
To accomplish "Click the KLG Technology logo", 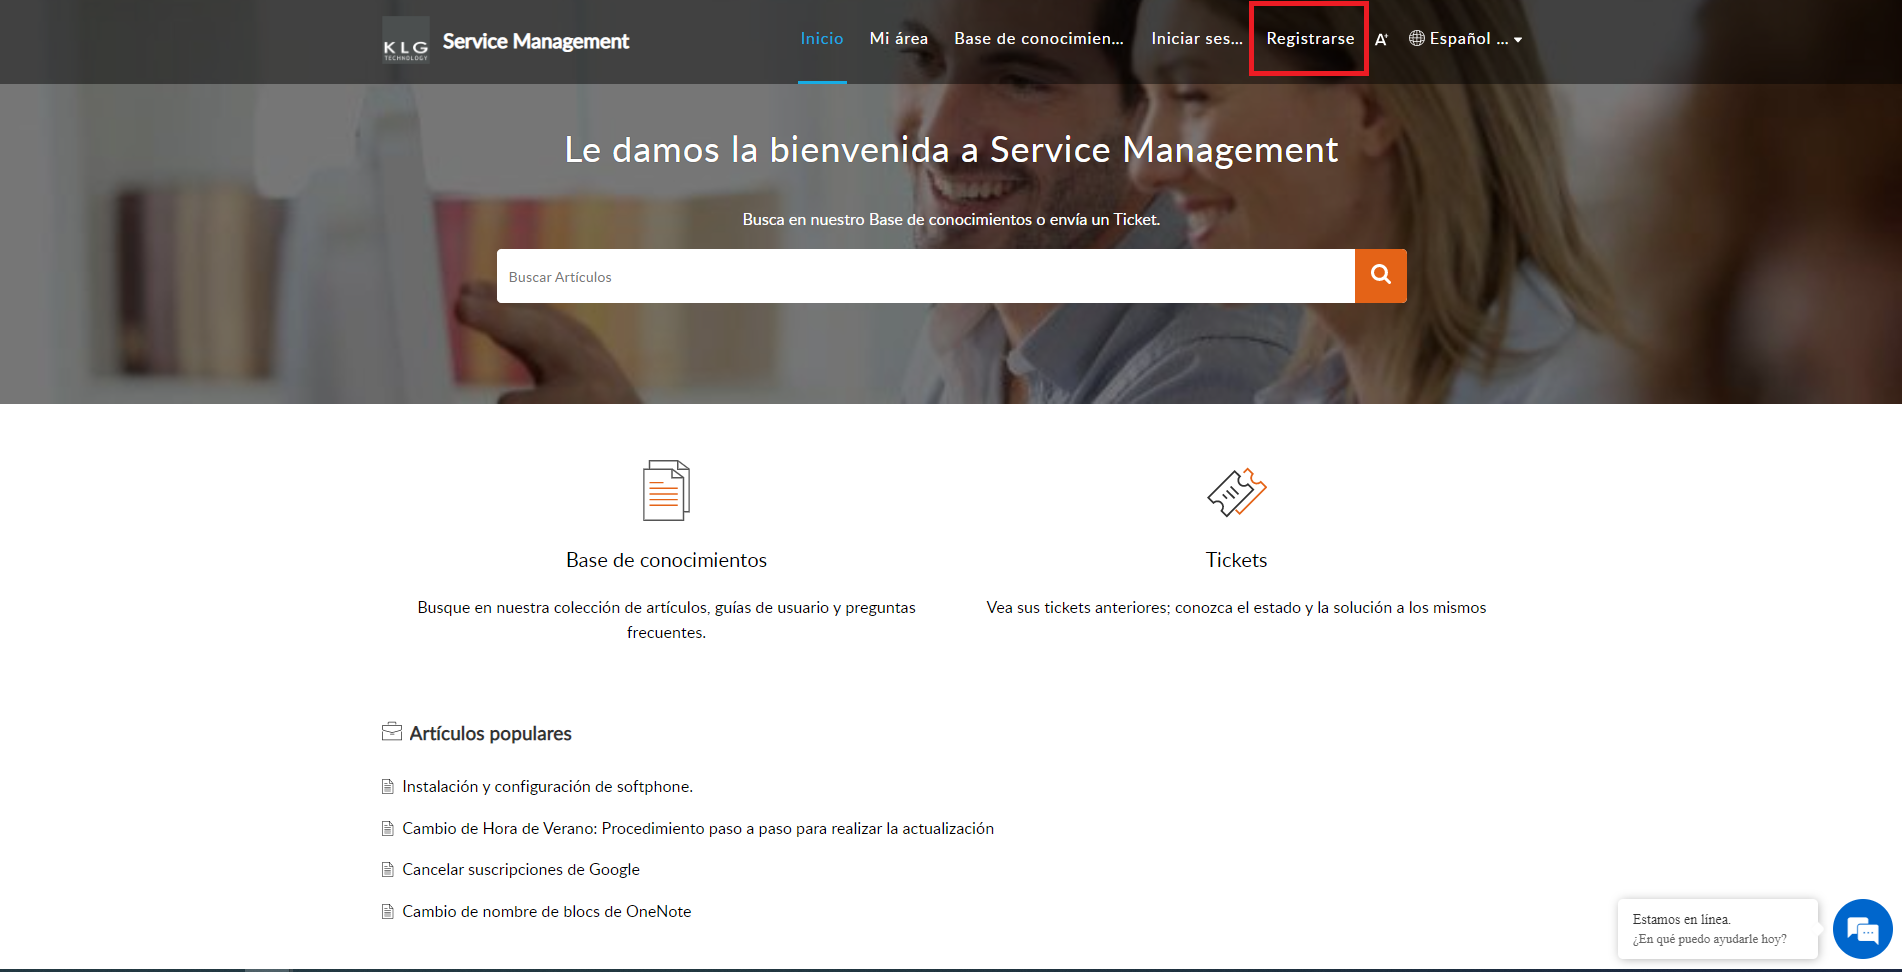I will (x=406, y=40).
